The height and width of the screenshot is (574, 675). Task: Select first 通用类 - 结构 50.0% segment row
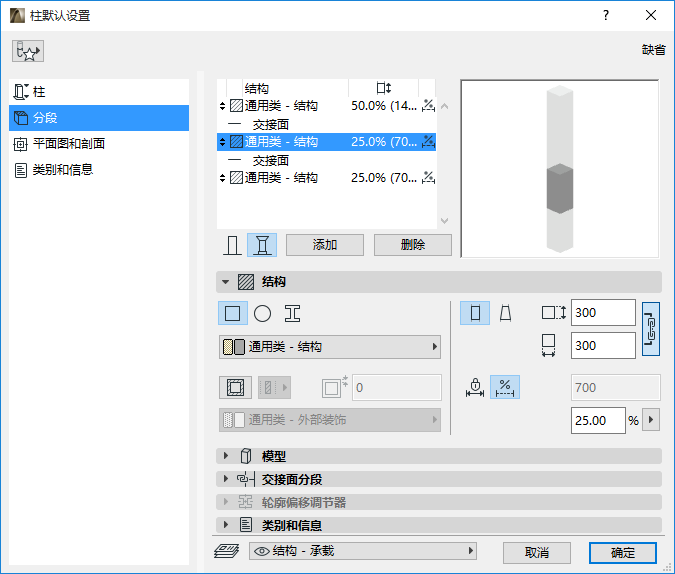click(327, 105)
